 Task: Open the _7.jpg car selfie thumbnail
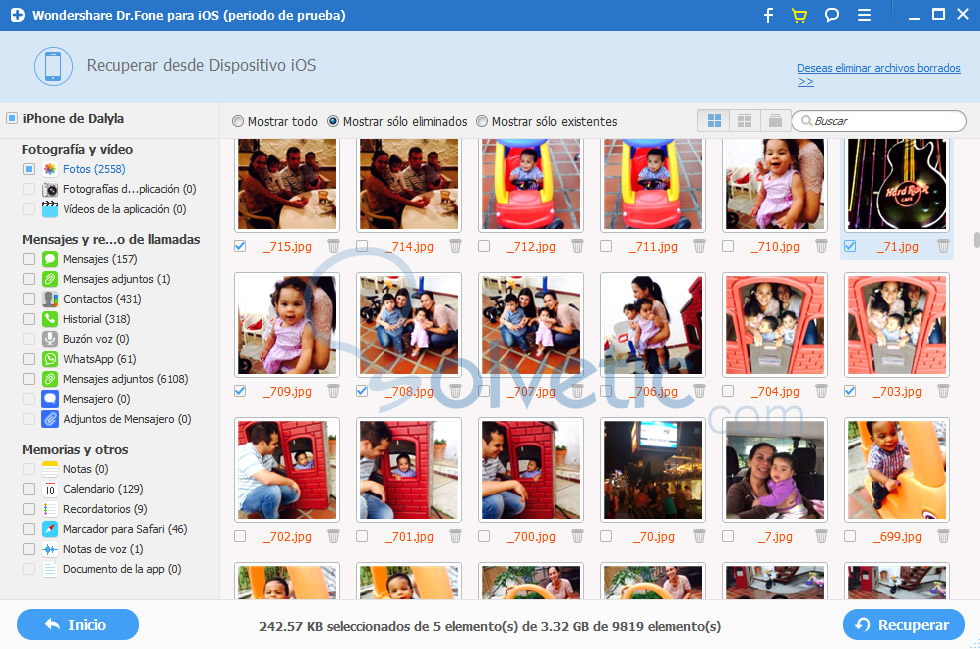click(774, 470)
